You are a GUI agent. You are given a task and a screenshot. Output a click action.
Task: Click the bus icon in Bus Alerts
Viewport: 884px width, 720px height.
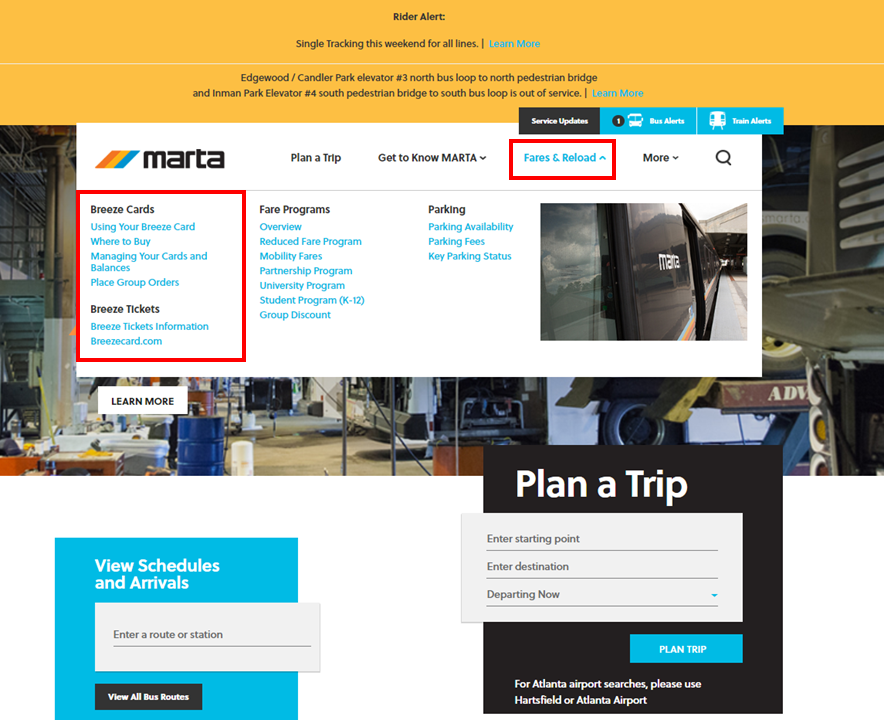[x=635, y=121]
